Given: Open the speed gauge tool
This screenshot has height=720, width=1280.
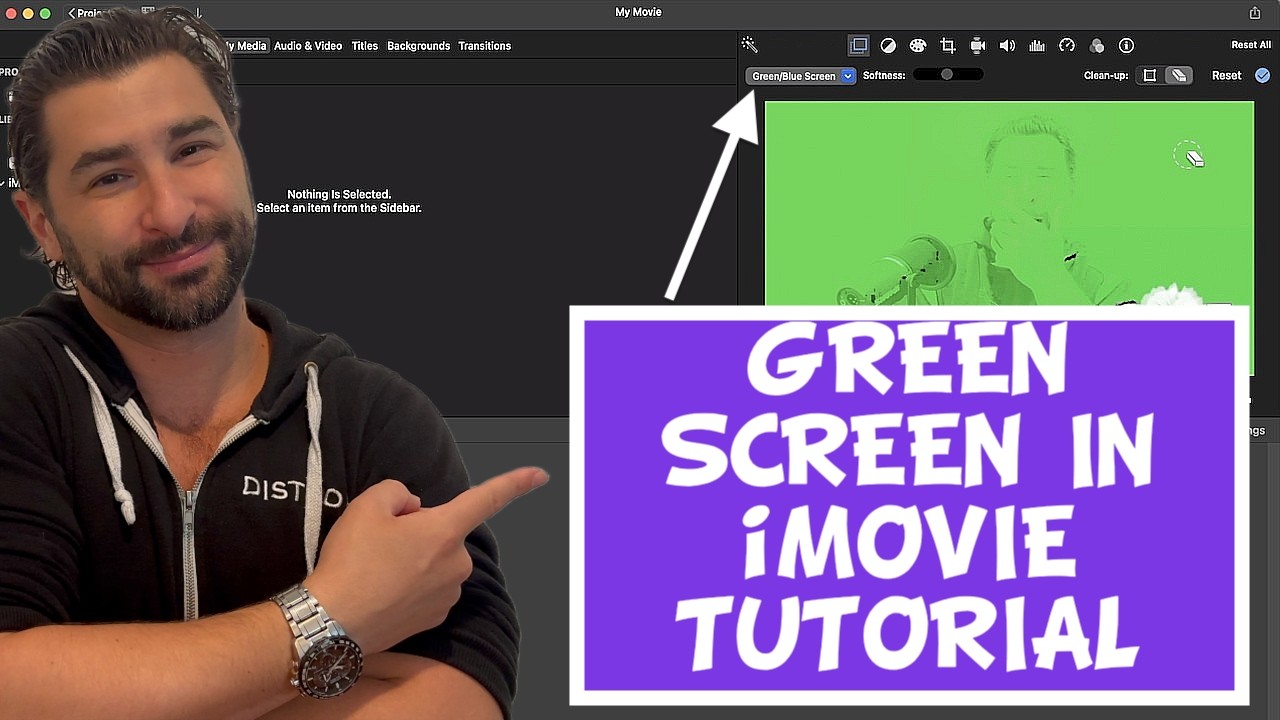Looking at the screenshot, I should point(1067,46).
